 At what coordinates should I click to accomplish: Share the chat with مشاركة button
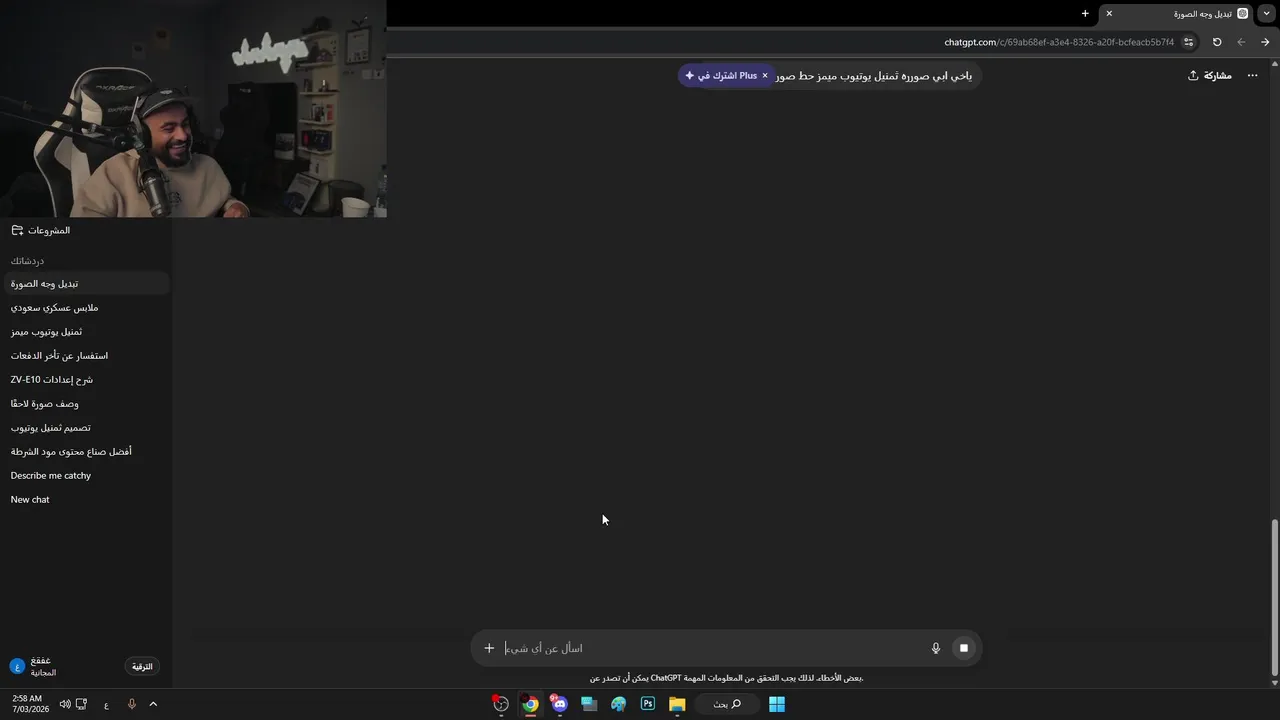click(1209, 76)
